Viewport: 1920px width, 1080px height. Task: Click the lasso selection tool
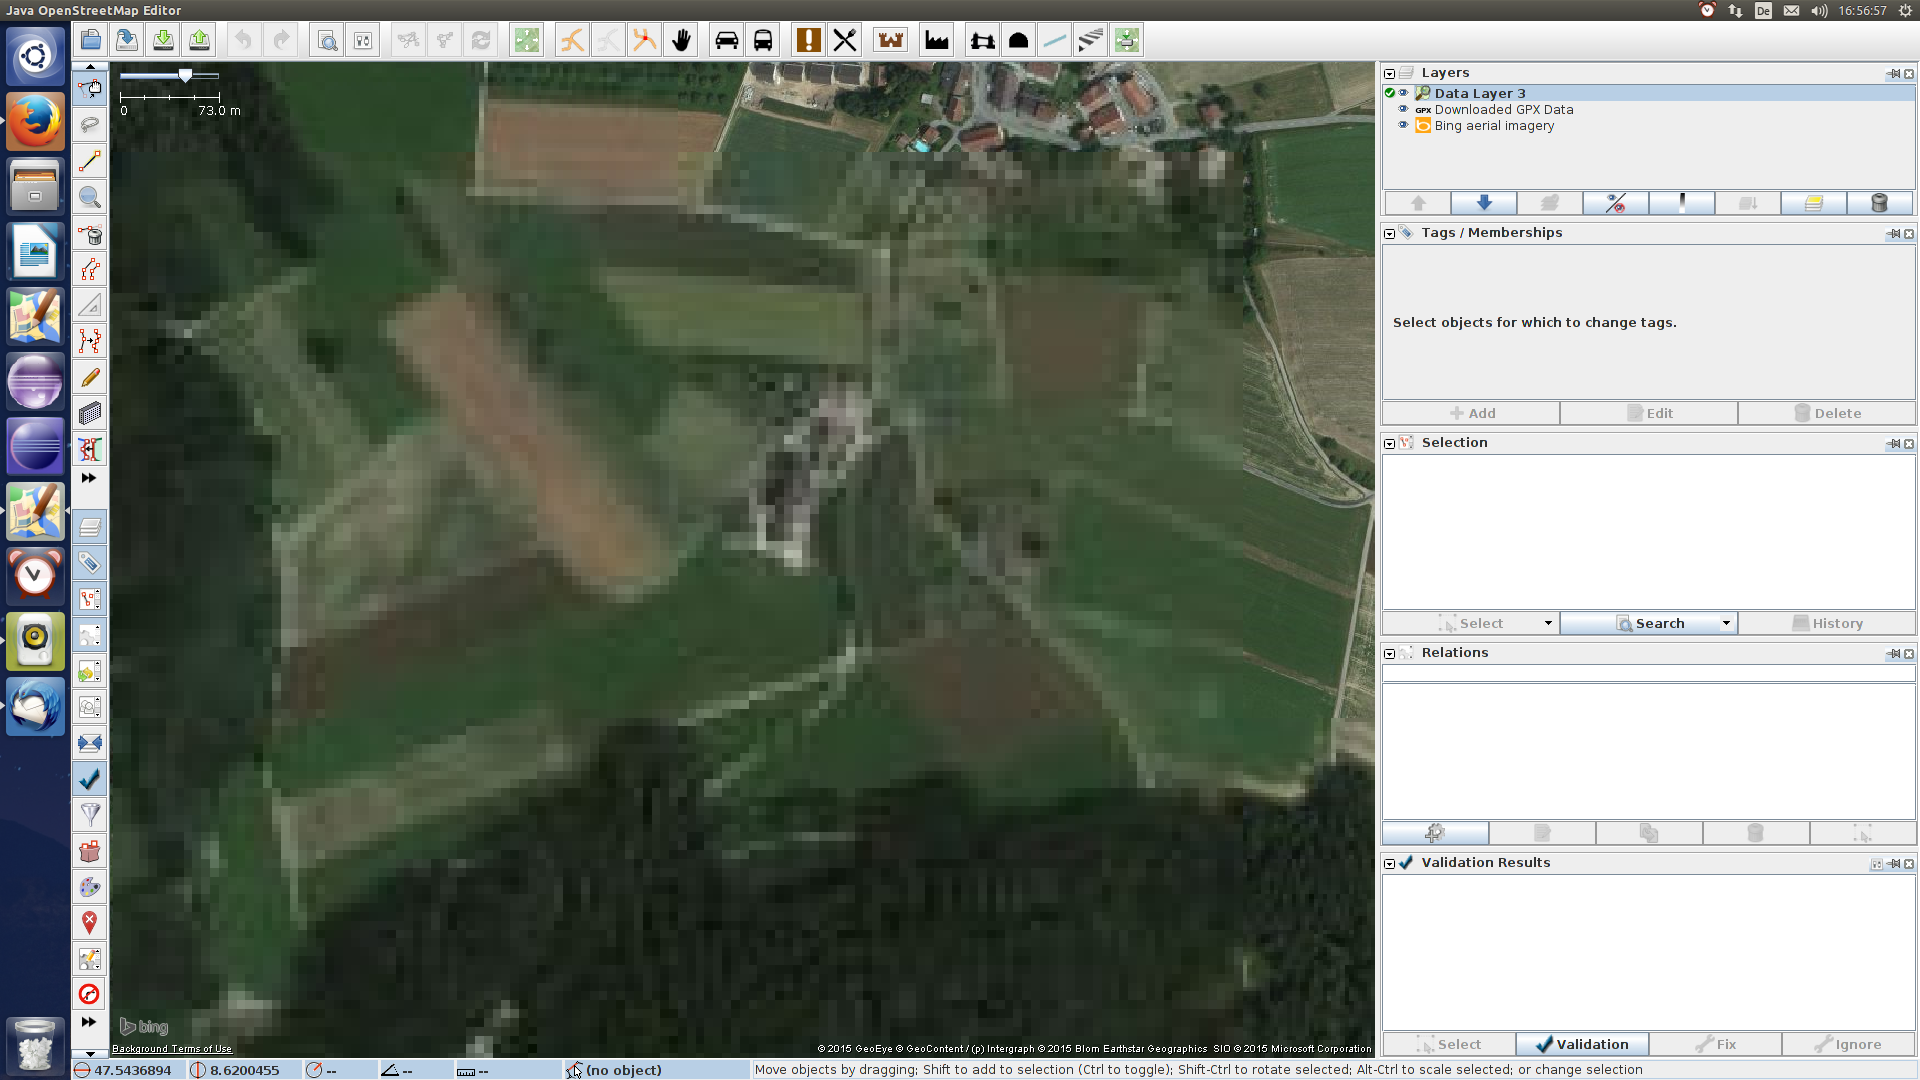click(90, 125)
